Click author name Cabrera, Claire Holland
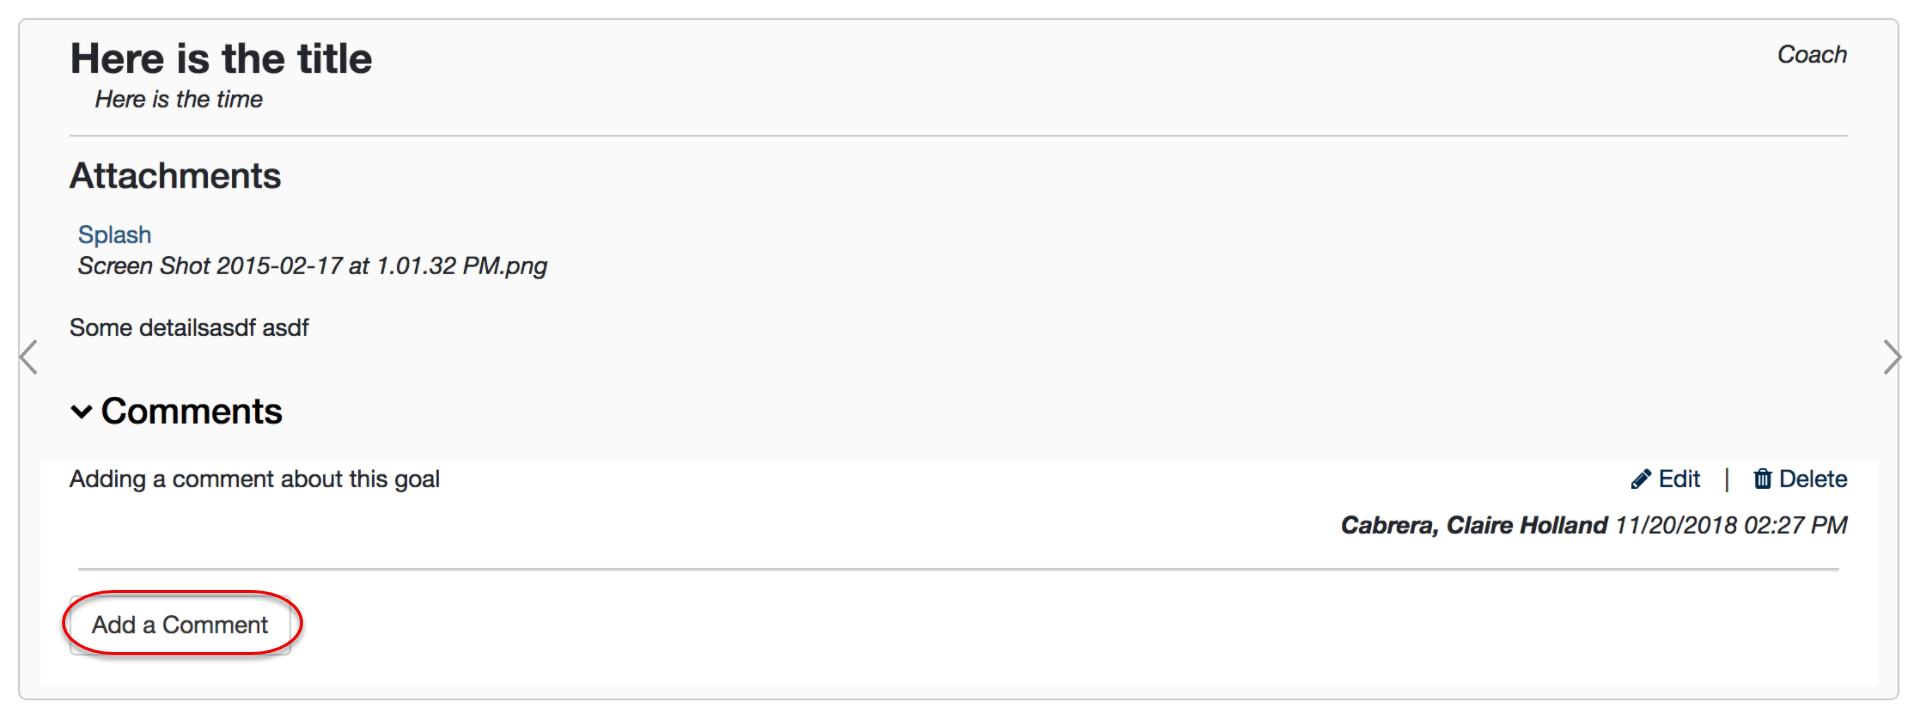1920x714 pixels. (x=1474, y=526)
